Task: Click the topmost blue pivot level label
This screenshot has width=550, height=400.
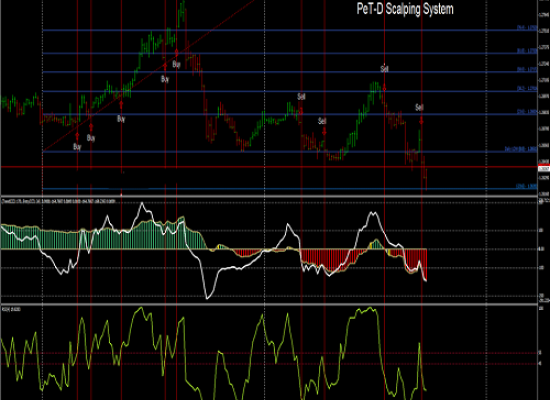Action: 527,28
